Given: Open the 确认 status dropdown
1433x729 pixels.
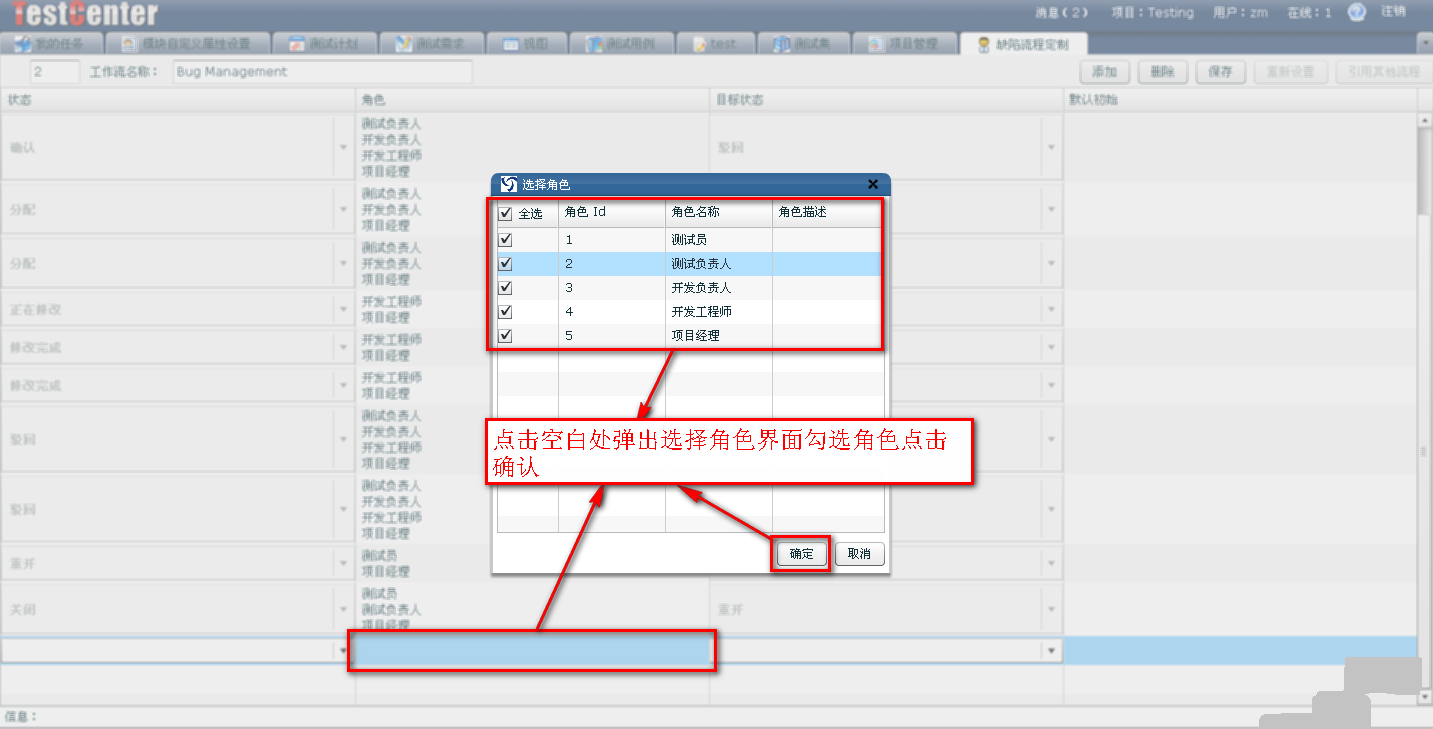Looking at the screenshot, I should click(x=343, y=147).
